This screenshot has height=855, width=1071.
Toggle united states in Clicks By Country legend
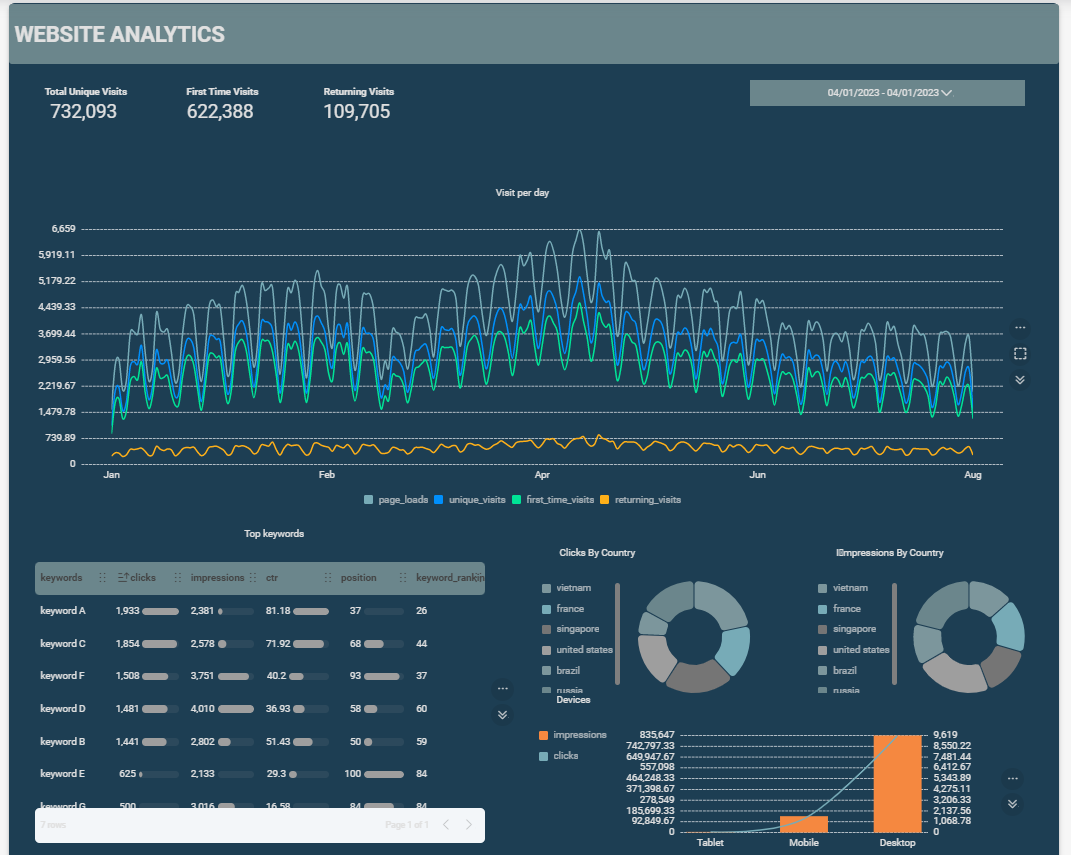click(x=577, y=650)
